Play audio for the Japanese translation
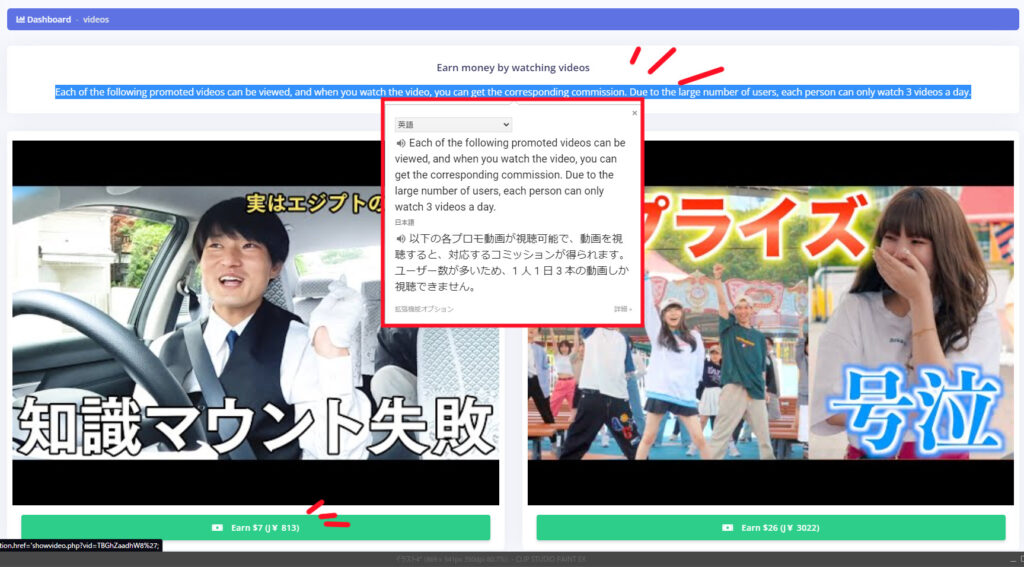Screen dimensions: 1024x567 [x=400, y=239]
